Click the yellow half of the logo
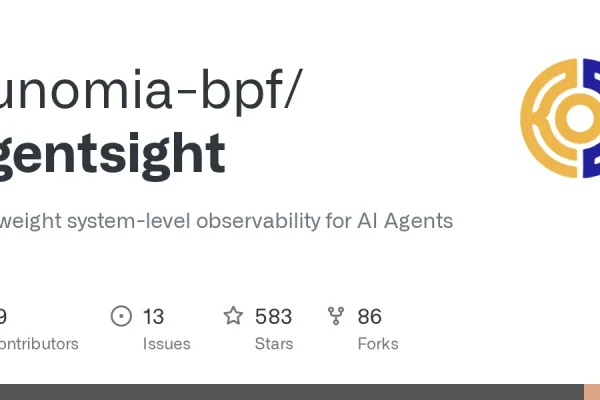 (x=549, y=118)
